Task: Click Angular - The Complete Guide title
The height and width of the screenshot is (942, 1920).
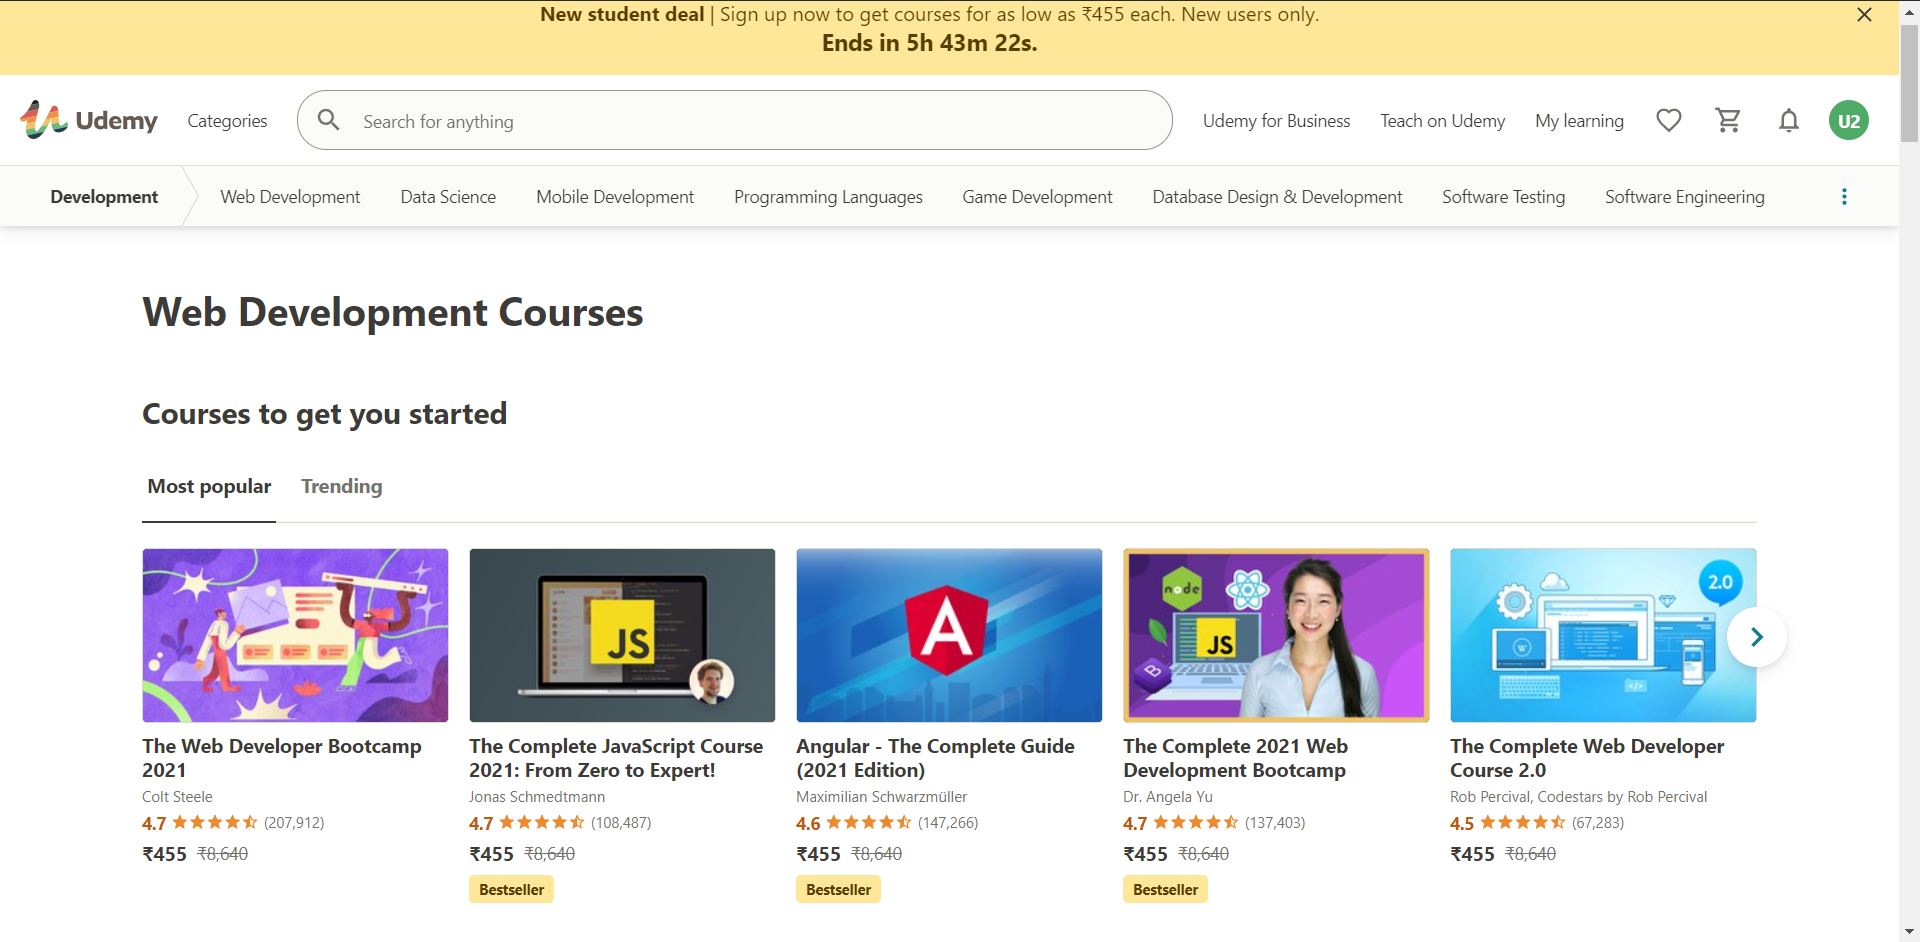Action: click(935, 758)
